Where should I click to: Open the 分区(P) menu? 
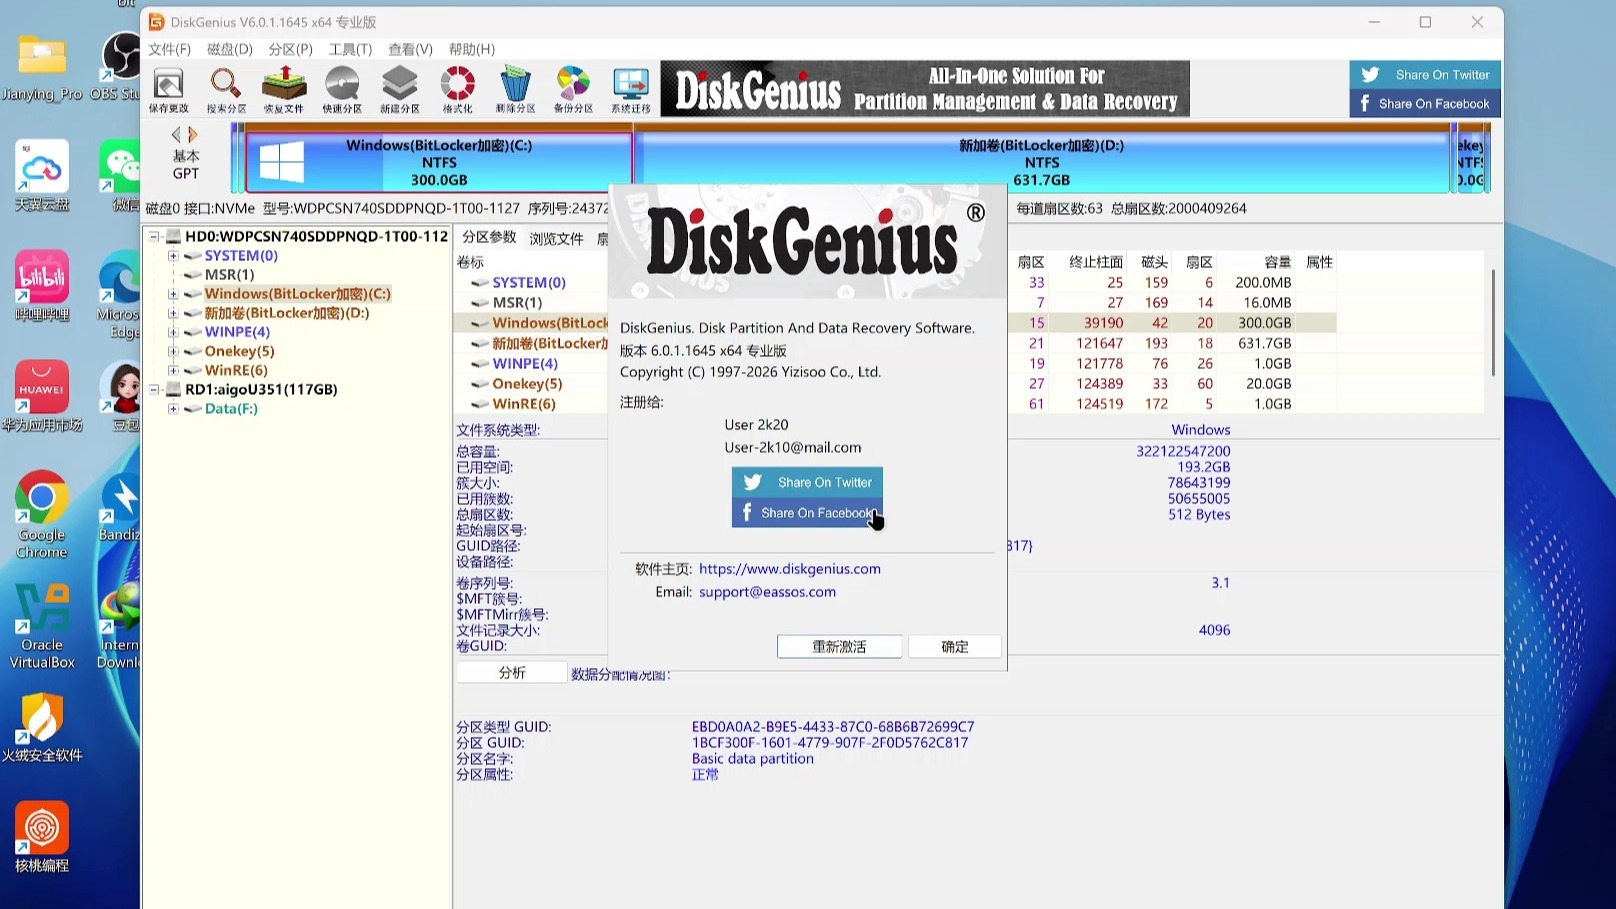290,49
